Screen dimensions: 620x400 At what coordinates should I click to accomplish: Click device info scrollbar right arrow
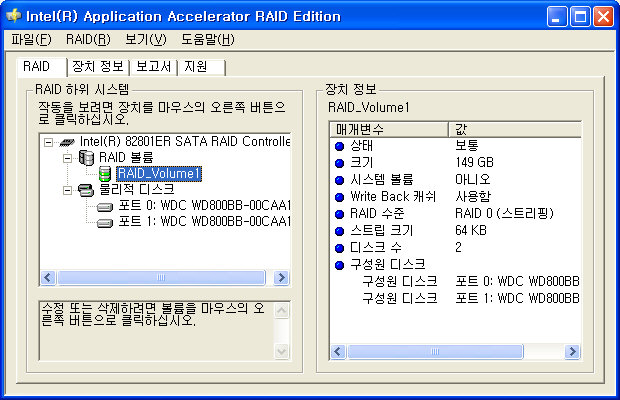click(x=572, y=351)
